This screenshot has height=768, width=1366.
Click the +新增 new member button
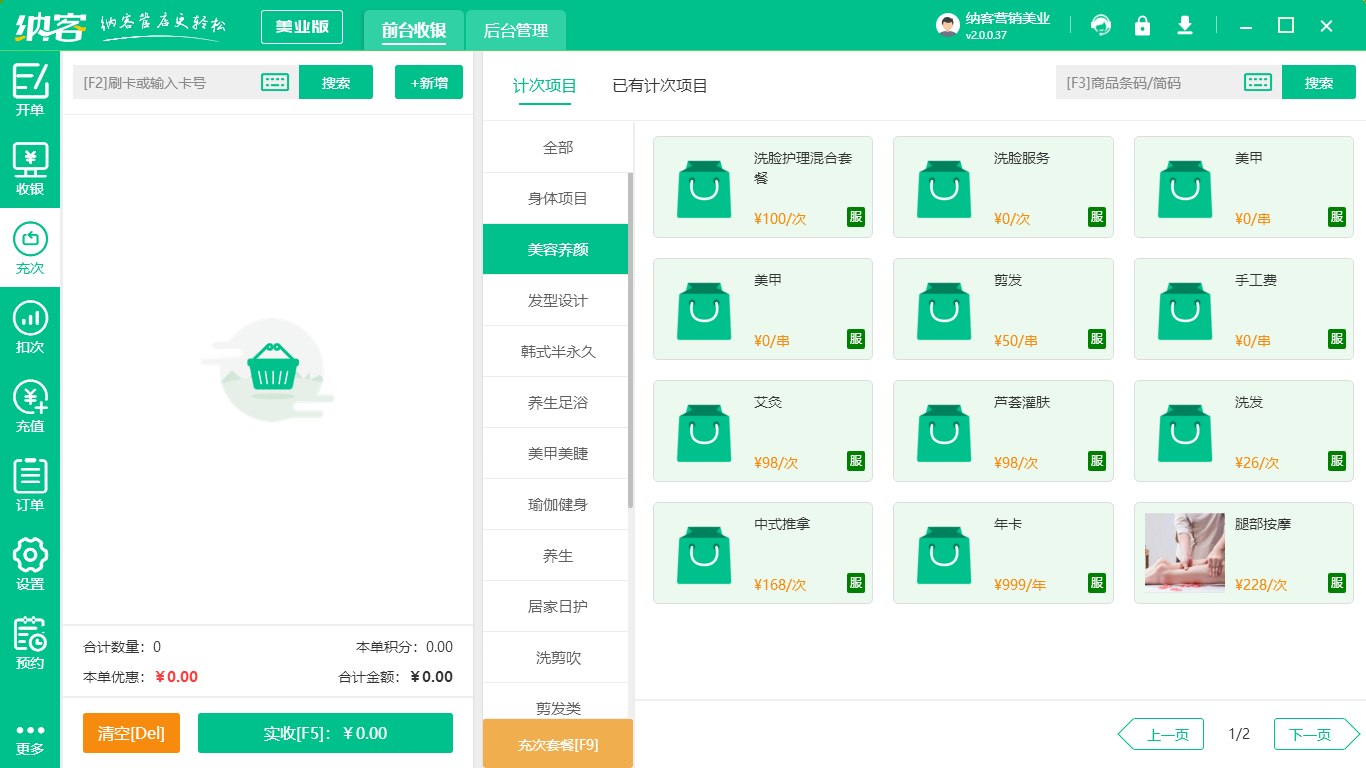428,82
